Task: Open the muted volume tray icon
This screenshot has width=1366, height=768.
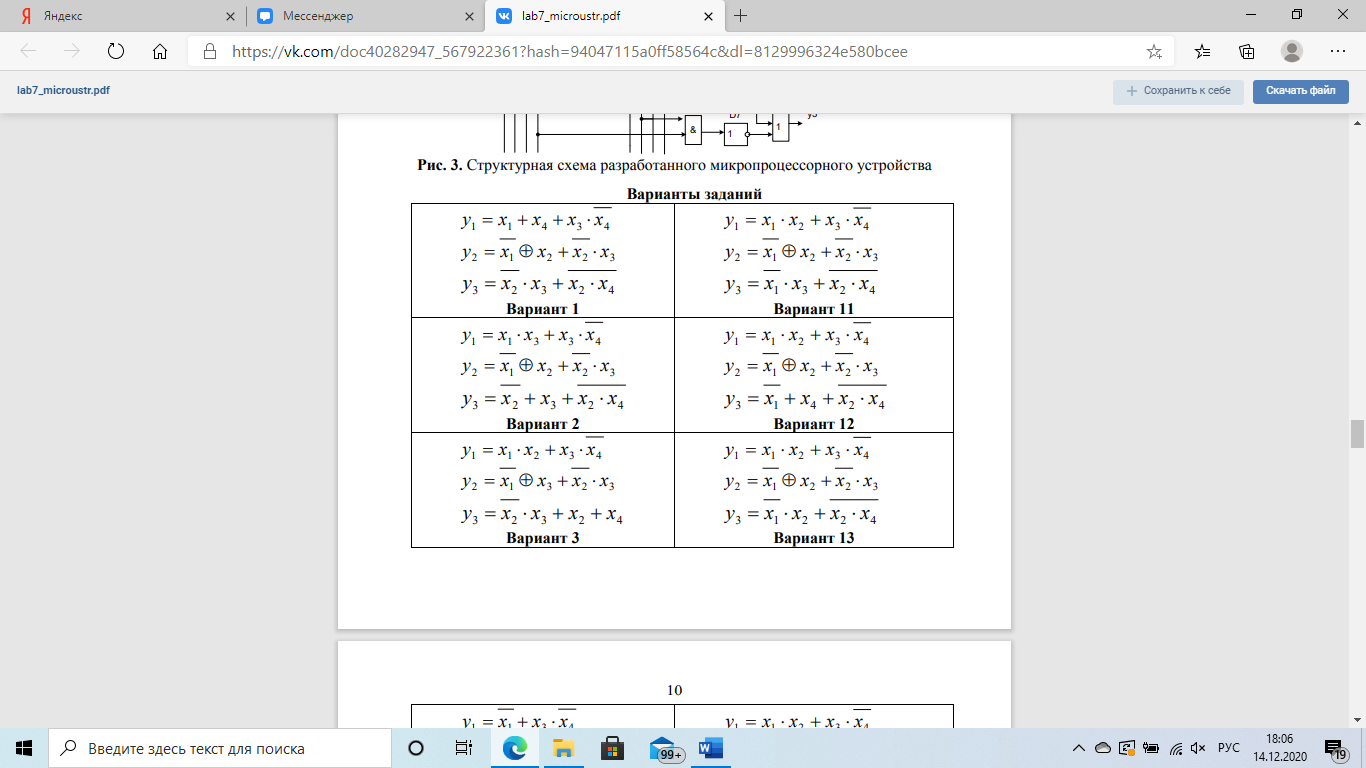Action: [1199, 748]
